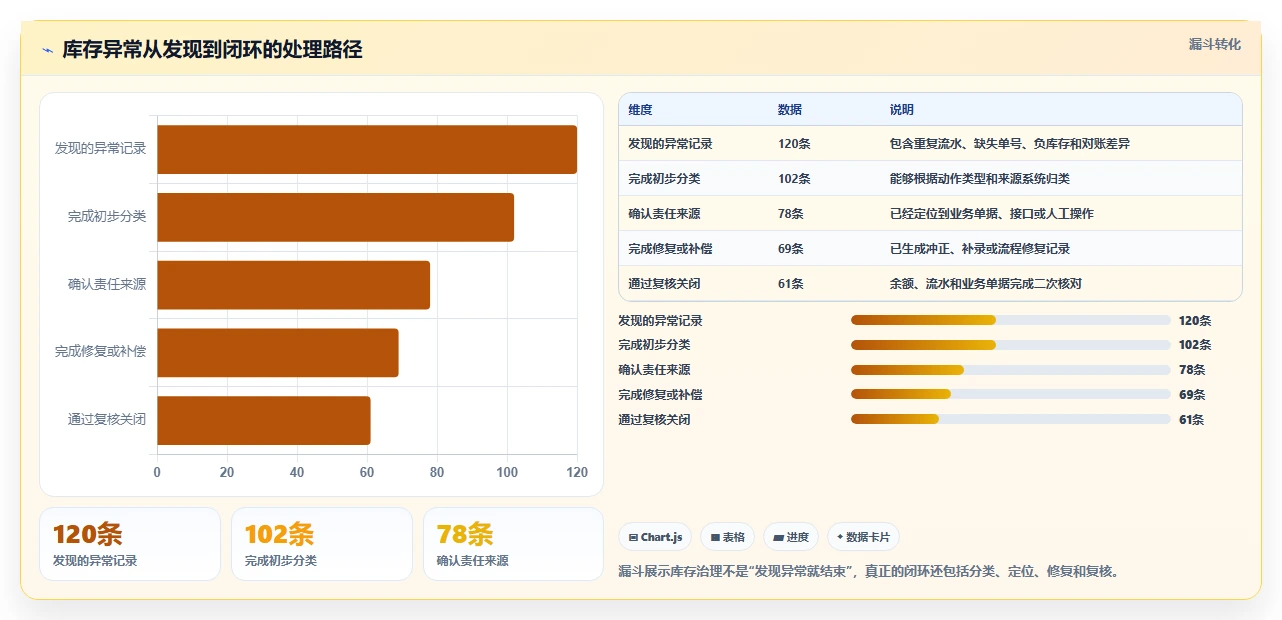Click table cell 确认责任来源
This screenshot has width=1282, height=620.
click(664, 214)
